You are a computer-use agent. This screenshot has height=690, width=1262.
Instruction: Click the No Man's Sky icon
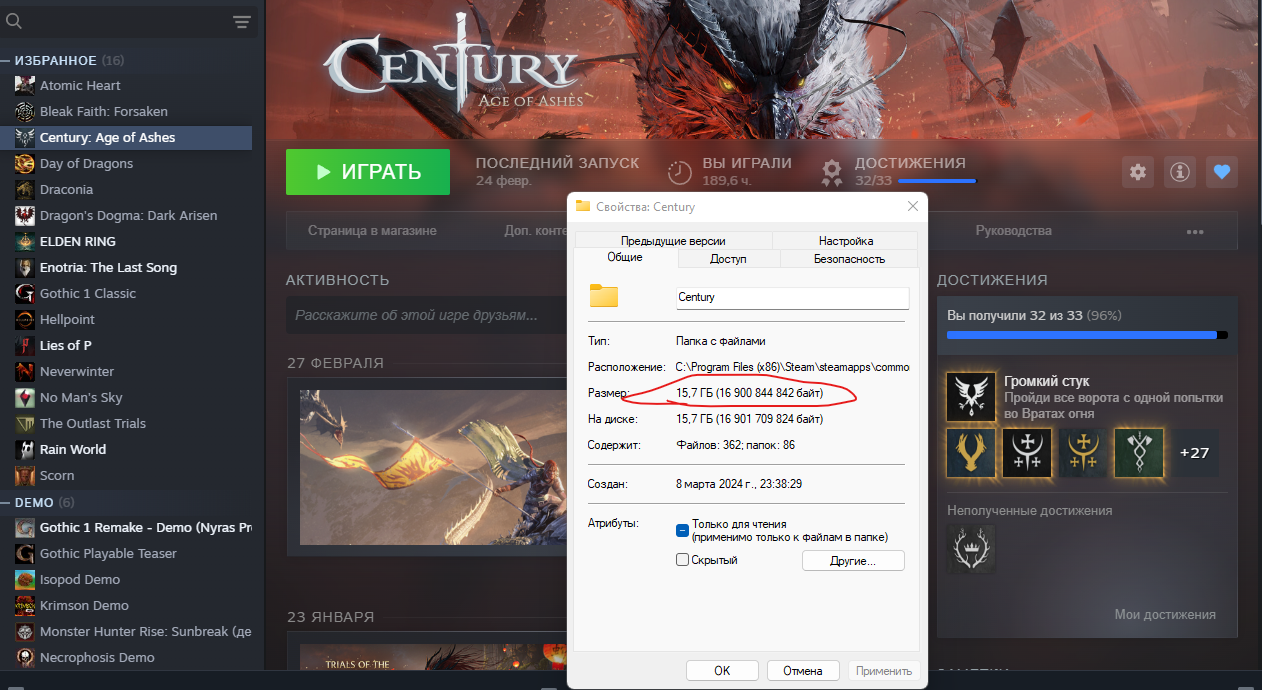coord(25,397)
